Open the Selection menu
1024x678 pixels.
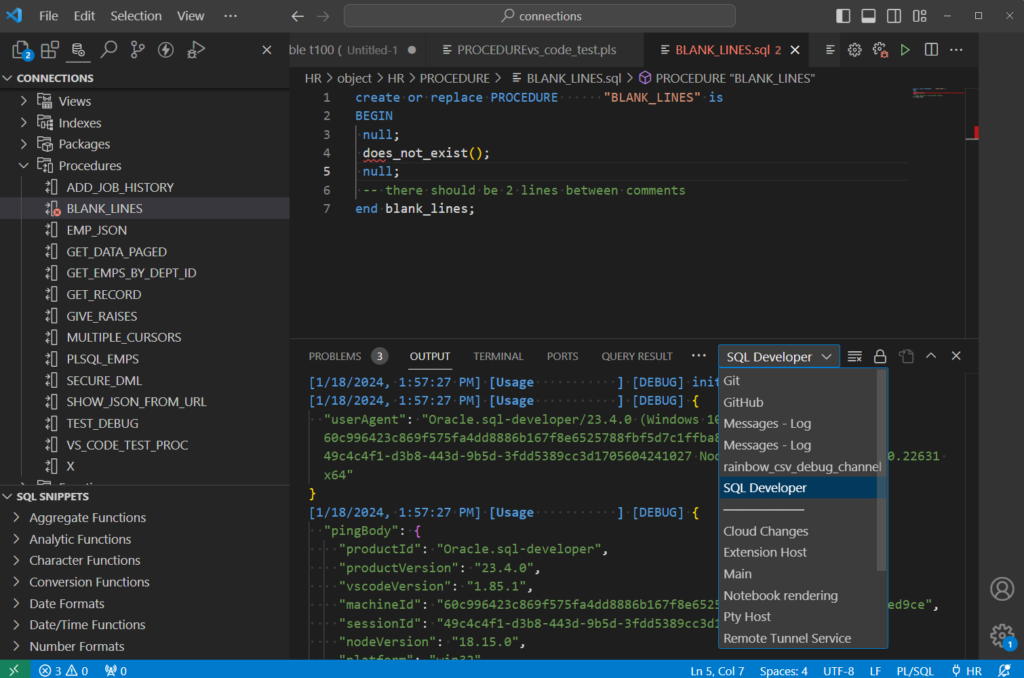[136, 16]
